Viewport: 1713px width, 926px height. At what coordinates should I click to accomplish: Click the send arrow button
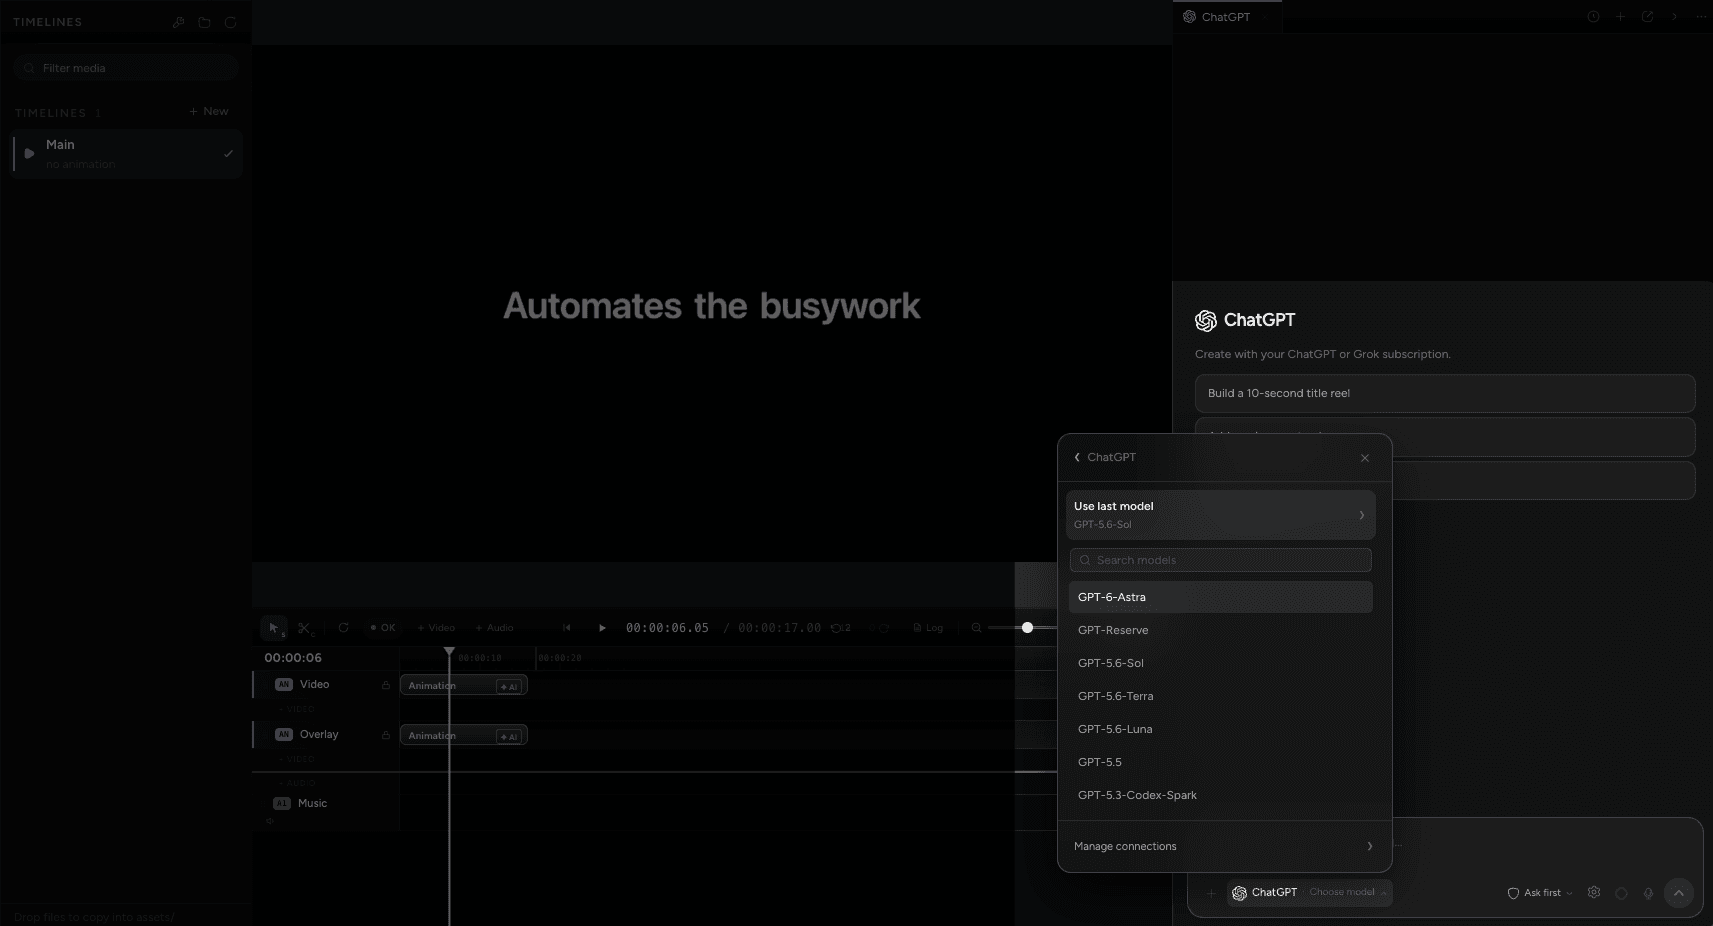point(1679,893)
